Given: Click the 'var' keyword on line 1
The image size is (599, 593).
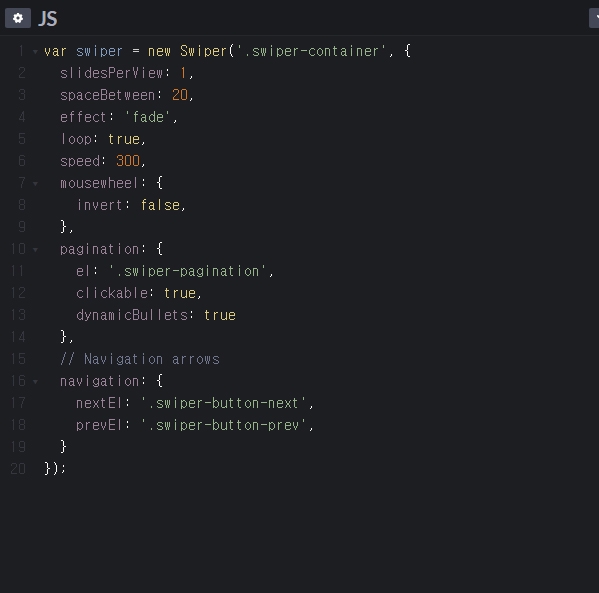Looking at the screenshot, I should (55, 51).
